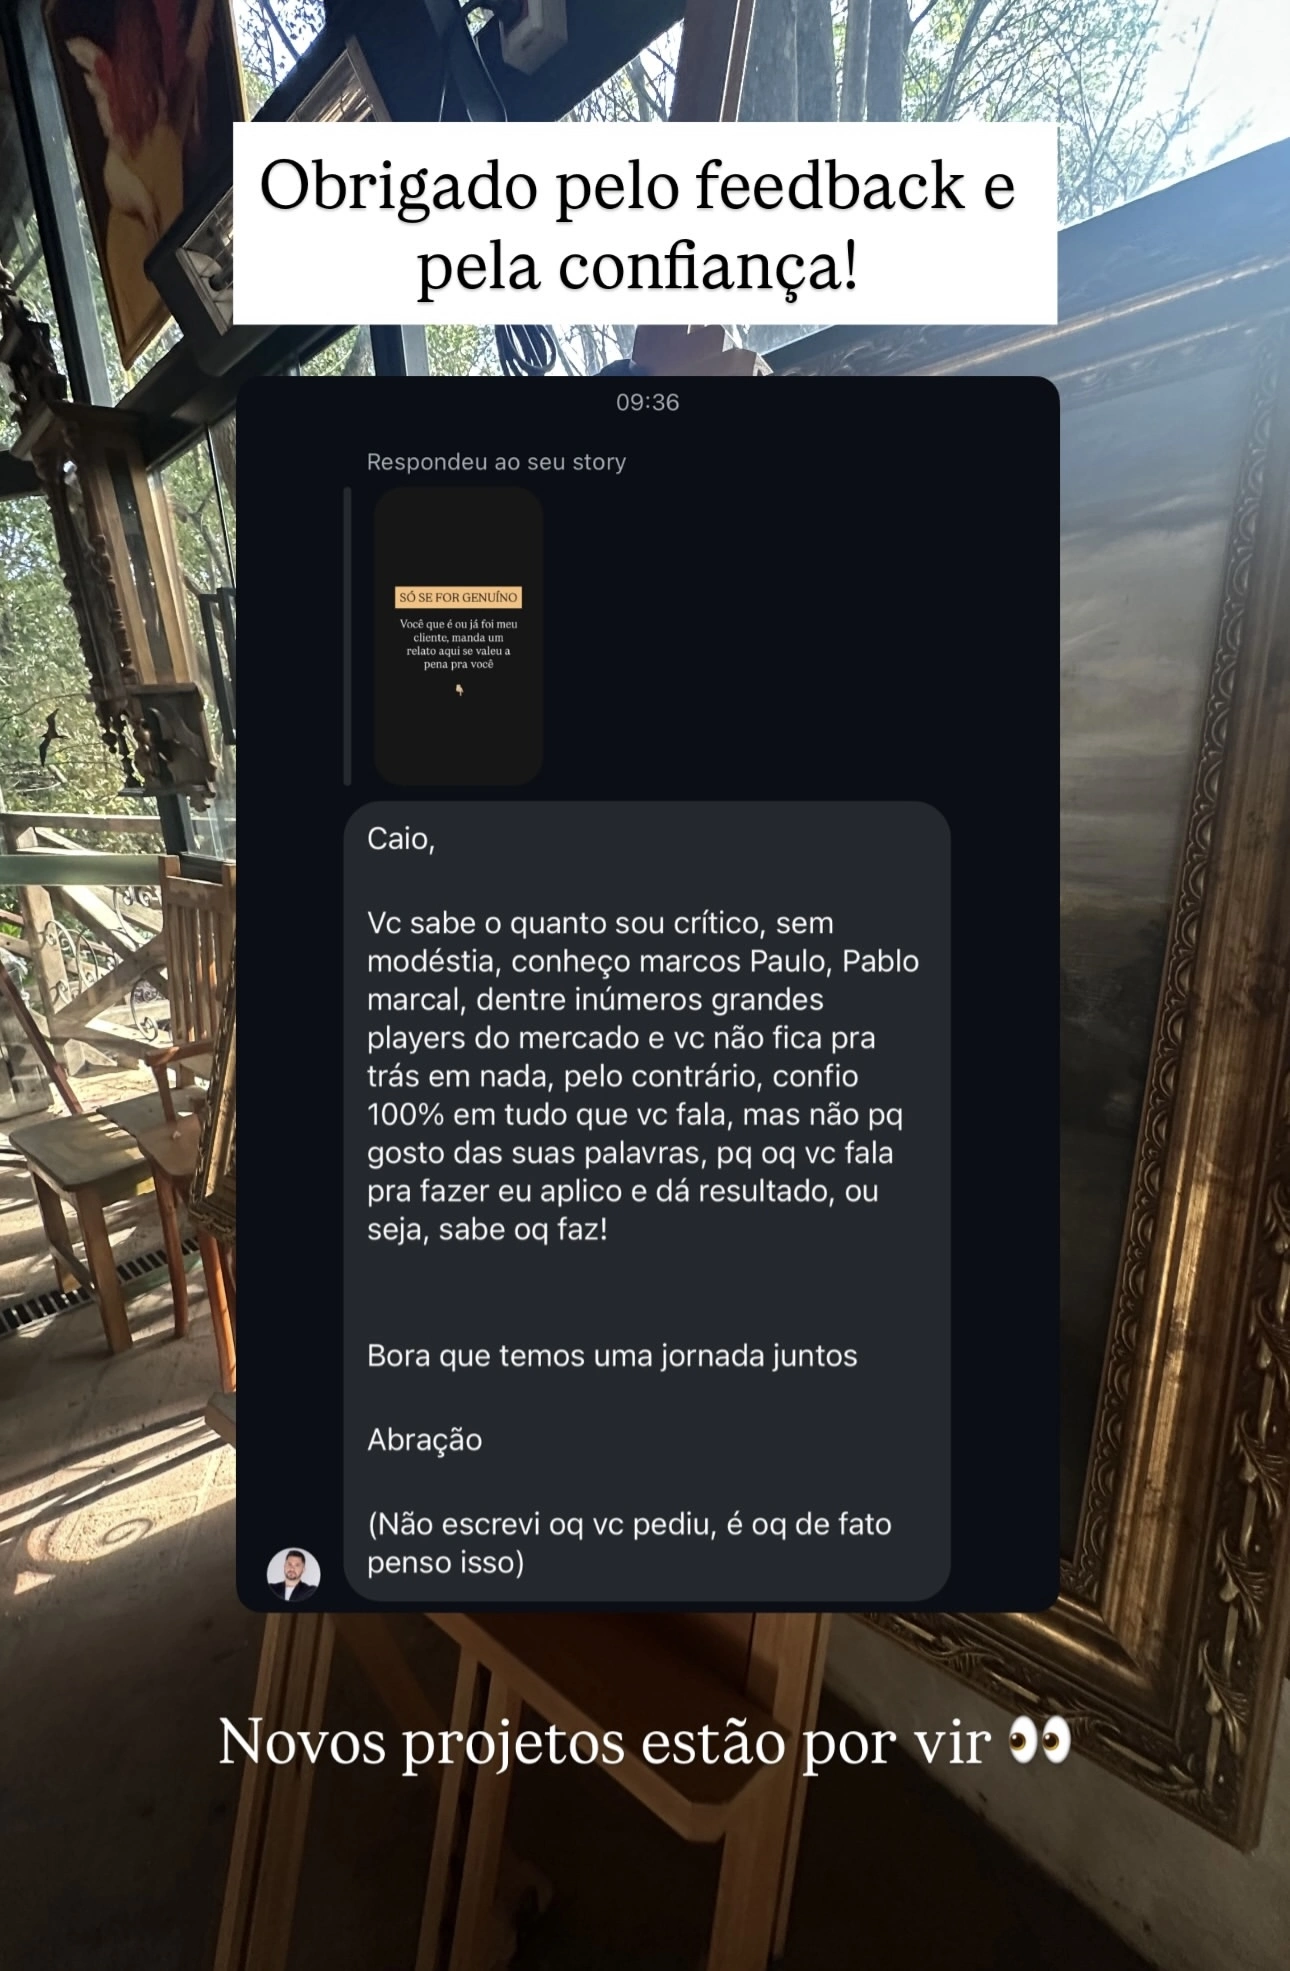Tap the "Abração" sign-off line
Screen dimensions: 1290x1971
click(x=424, y=1440)
